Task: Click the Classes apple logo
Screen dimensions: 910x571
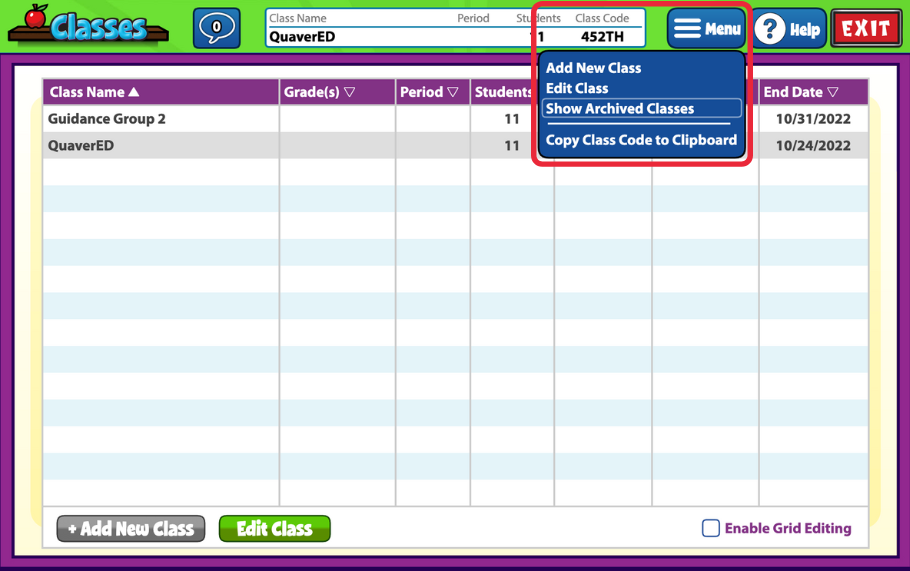Action: click(x=88, y=24)
